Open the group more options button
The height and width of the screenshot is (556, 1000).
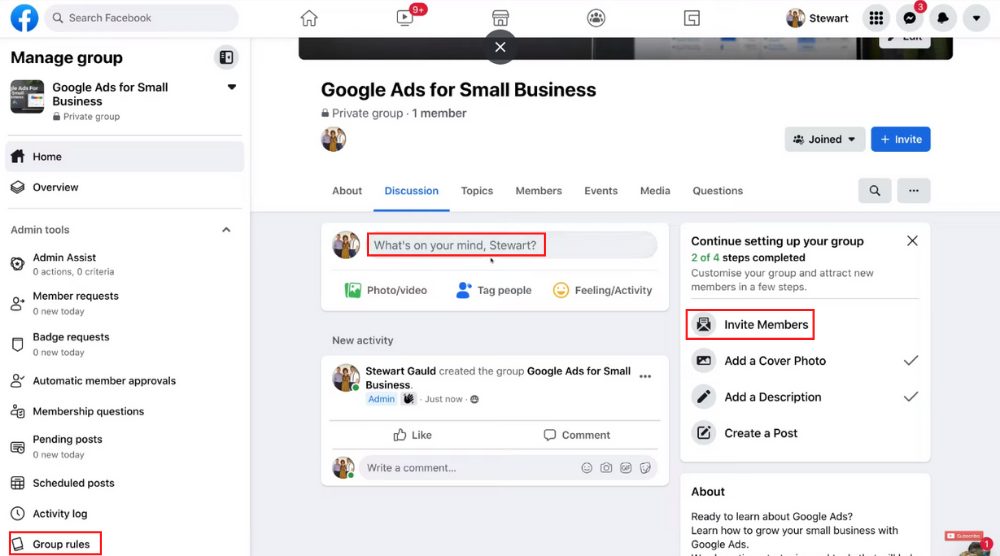point(913,191)
